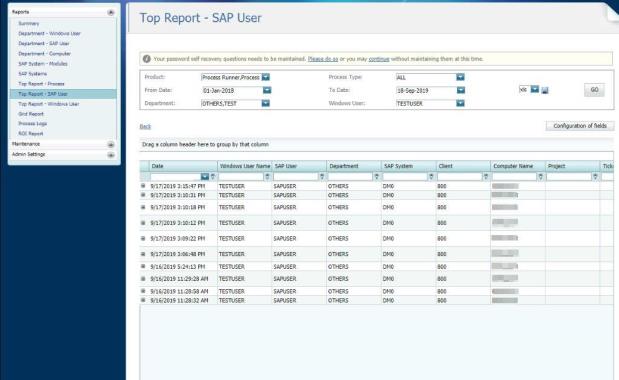Open the Process Type dropdown
This screenshot has width=619, height=380.
pos(460,77)
